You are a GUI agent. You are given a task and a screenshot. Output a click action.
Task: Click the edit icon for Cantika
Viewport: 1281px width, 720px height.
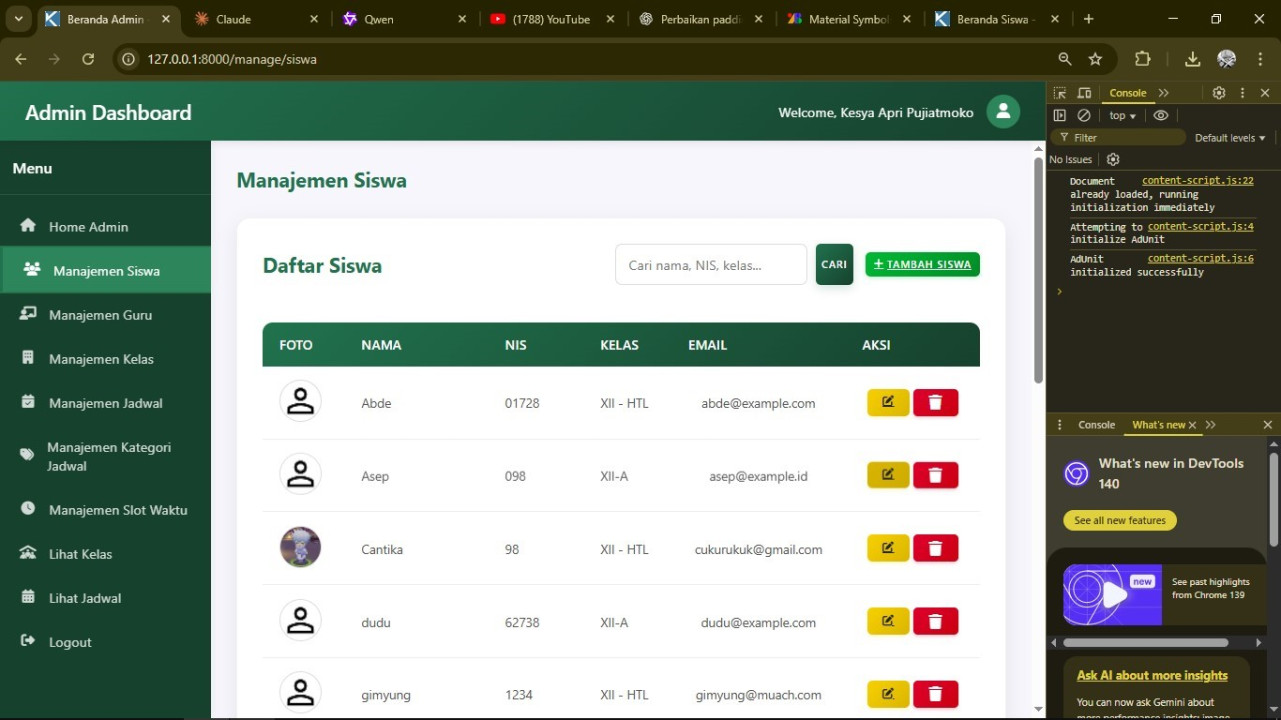[x=887, y=549]
